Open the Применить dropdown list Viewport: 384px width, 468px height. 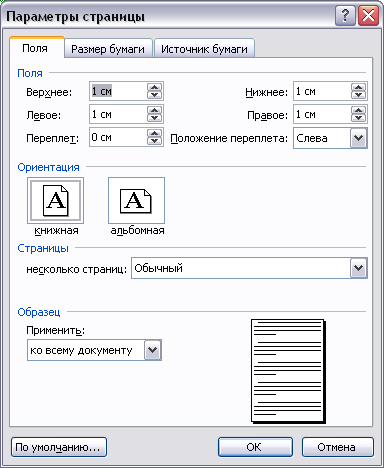point(153,350)
